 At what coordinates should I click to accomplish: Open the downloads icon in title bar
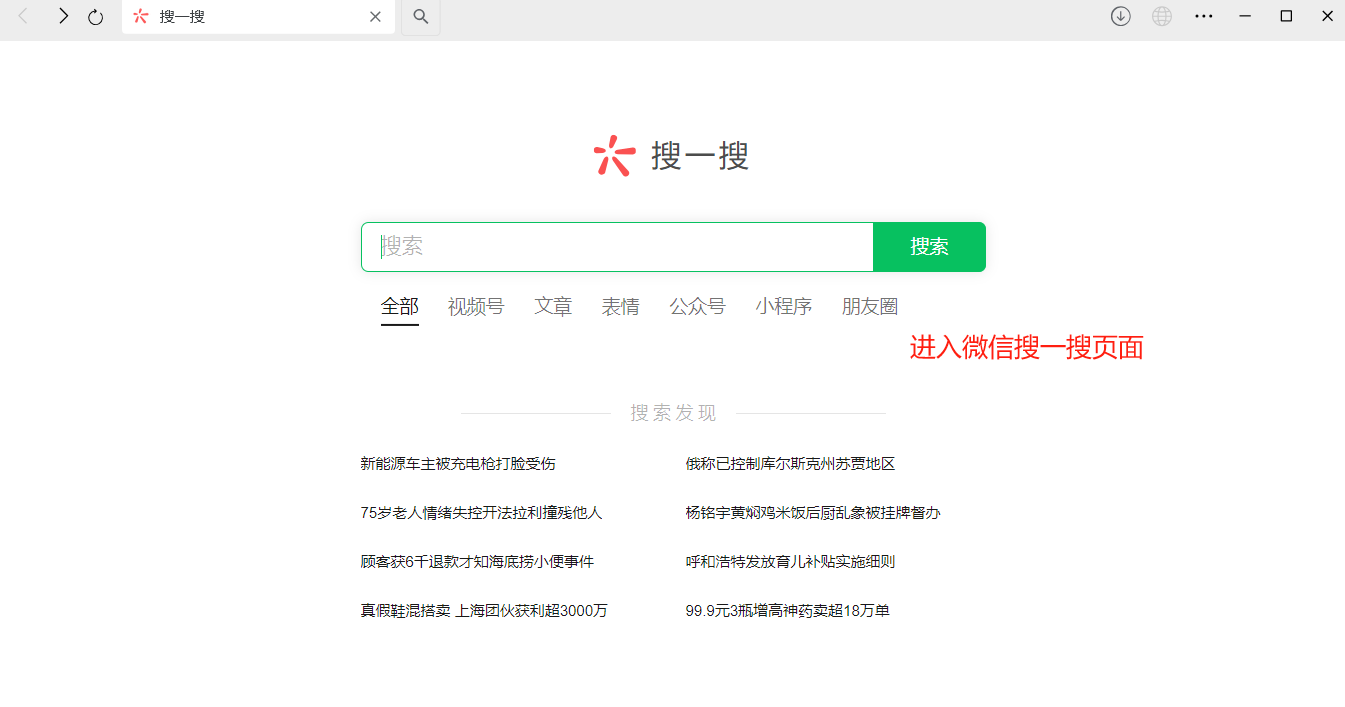tap(1121, 16)
